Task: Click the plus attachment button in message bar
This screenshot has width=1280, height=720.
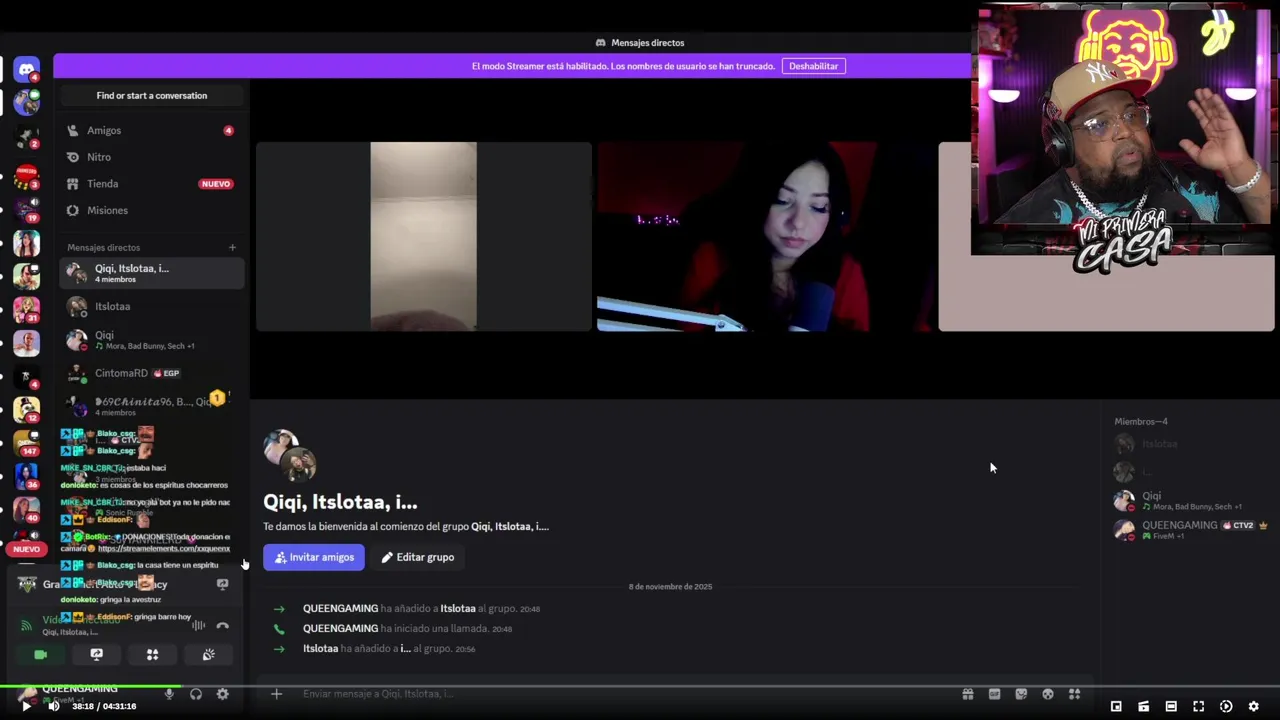Action: (276, 694)
